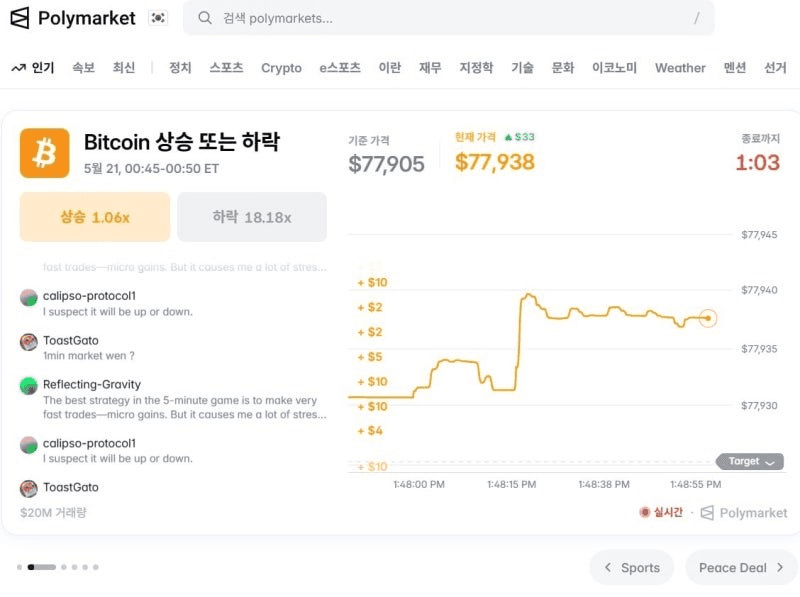
Task: Go to next Peace Deal market
Action: (x=741, y=567)
